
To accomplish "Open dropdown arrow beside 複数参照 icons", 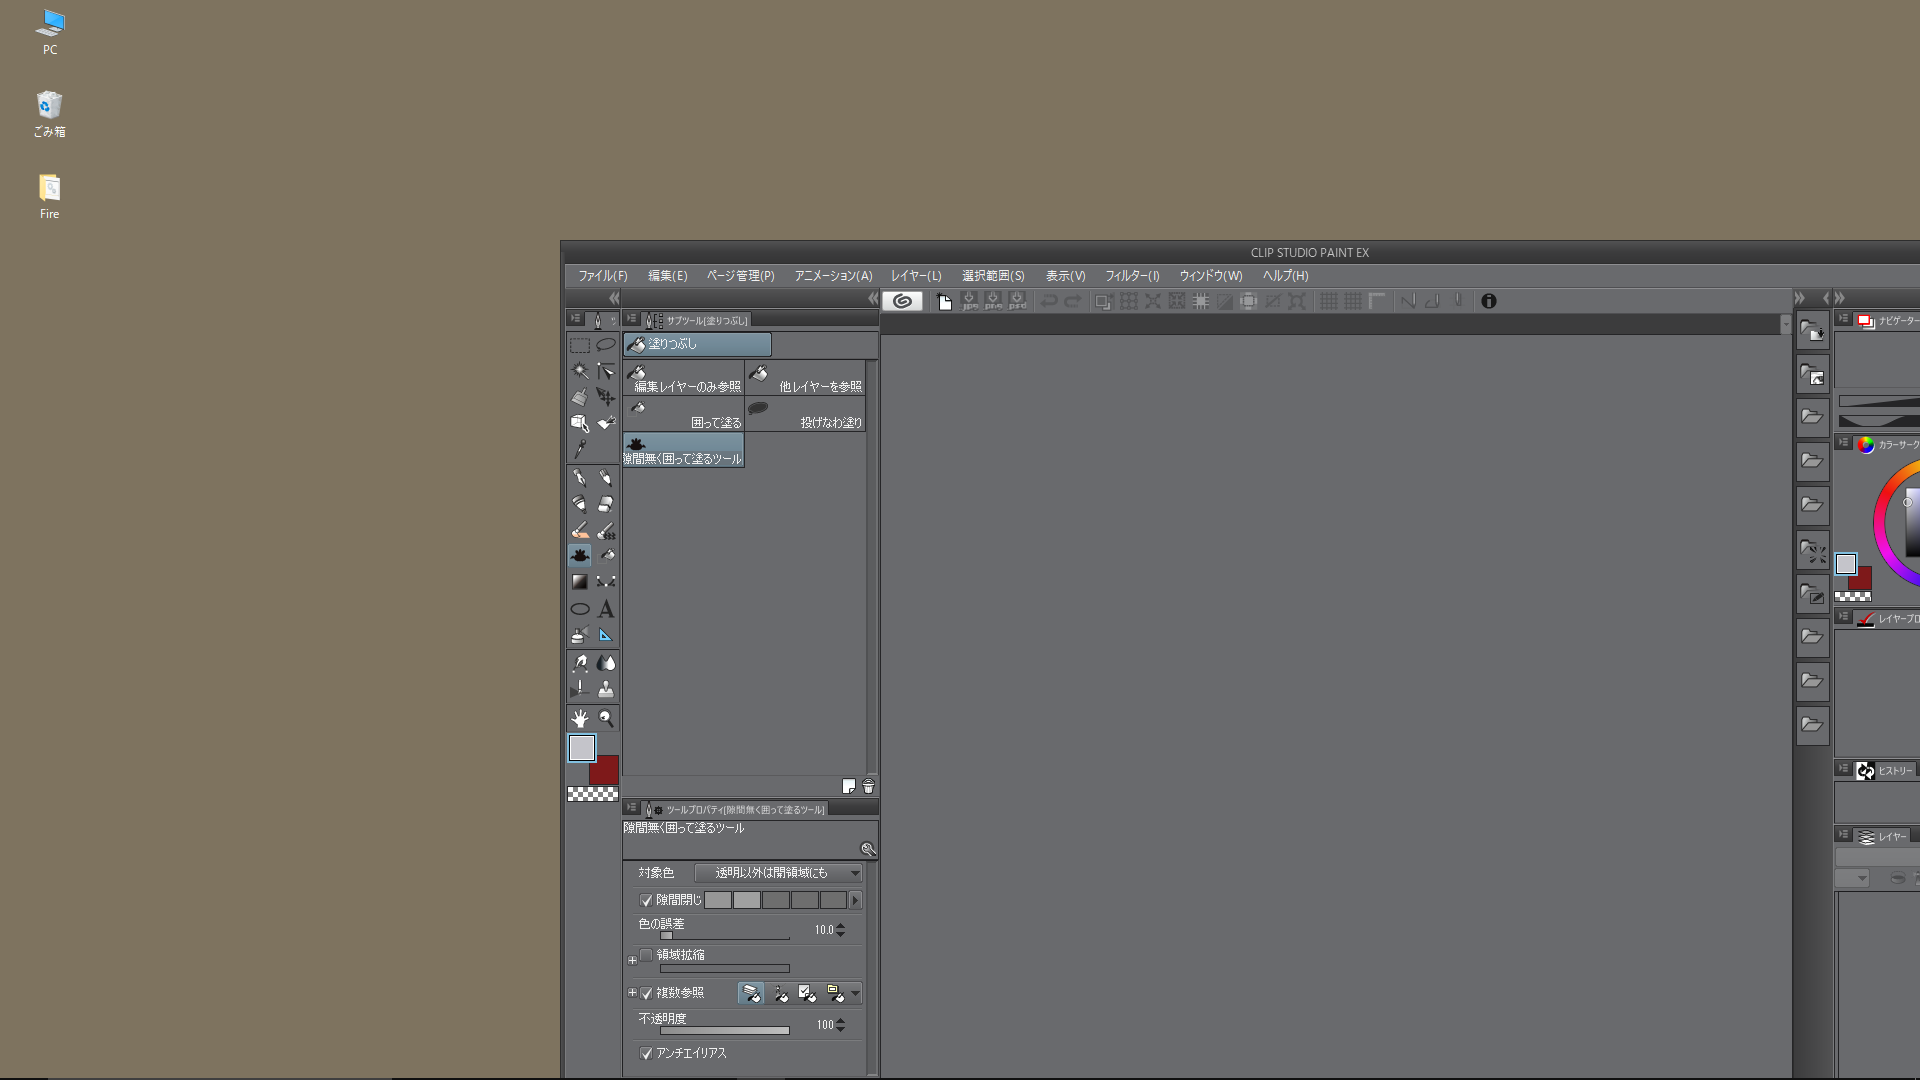I will (855, 994).
